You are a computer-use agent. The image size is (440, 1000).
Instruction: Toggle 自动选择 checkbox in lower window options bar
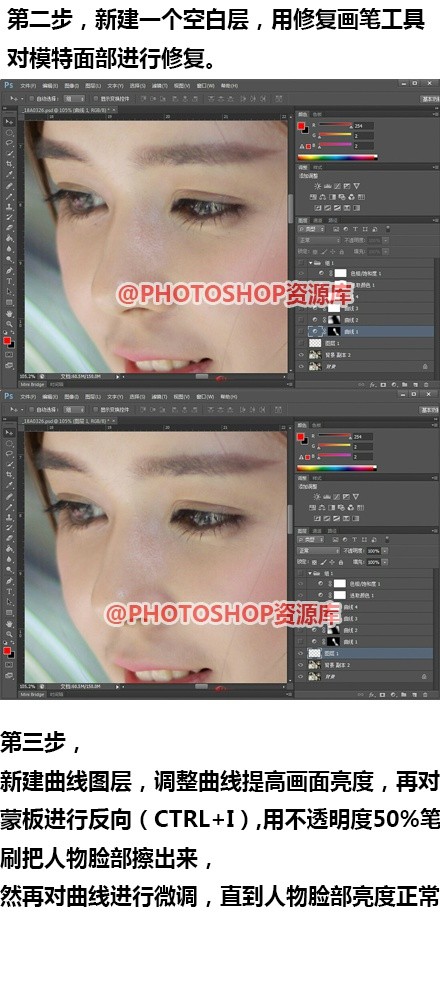click(31, 409)
